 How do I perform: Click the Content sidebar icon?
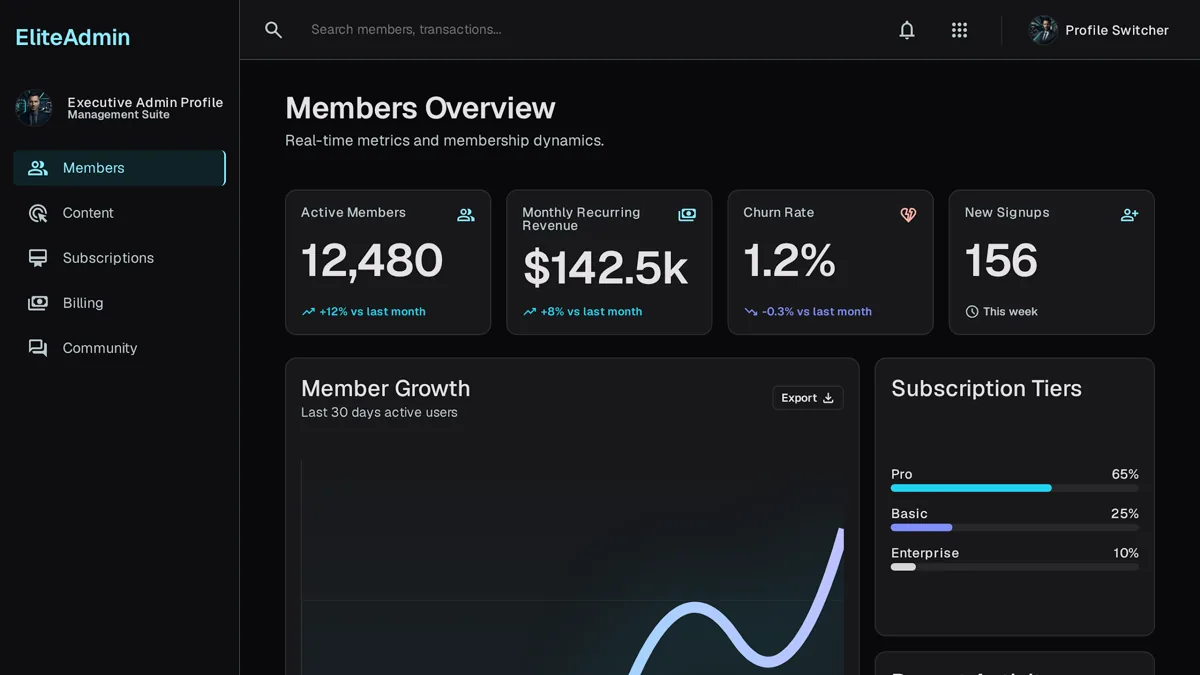(x=38, y=213)
